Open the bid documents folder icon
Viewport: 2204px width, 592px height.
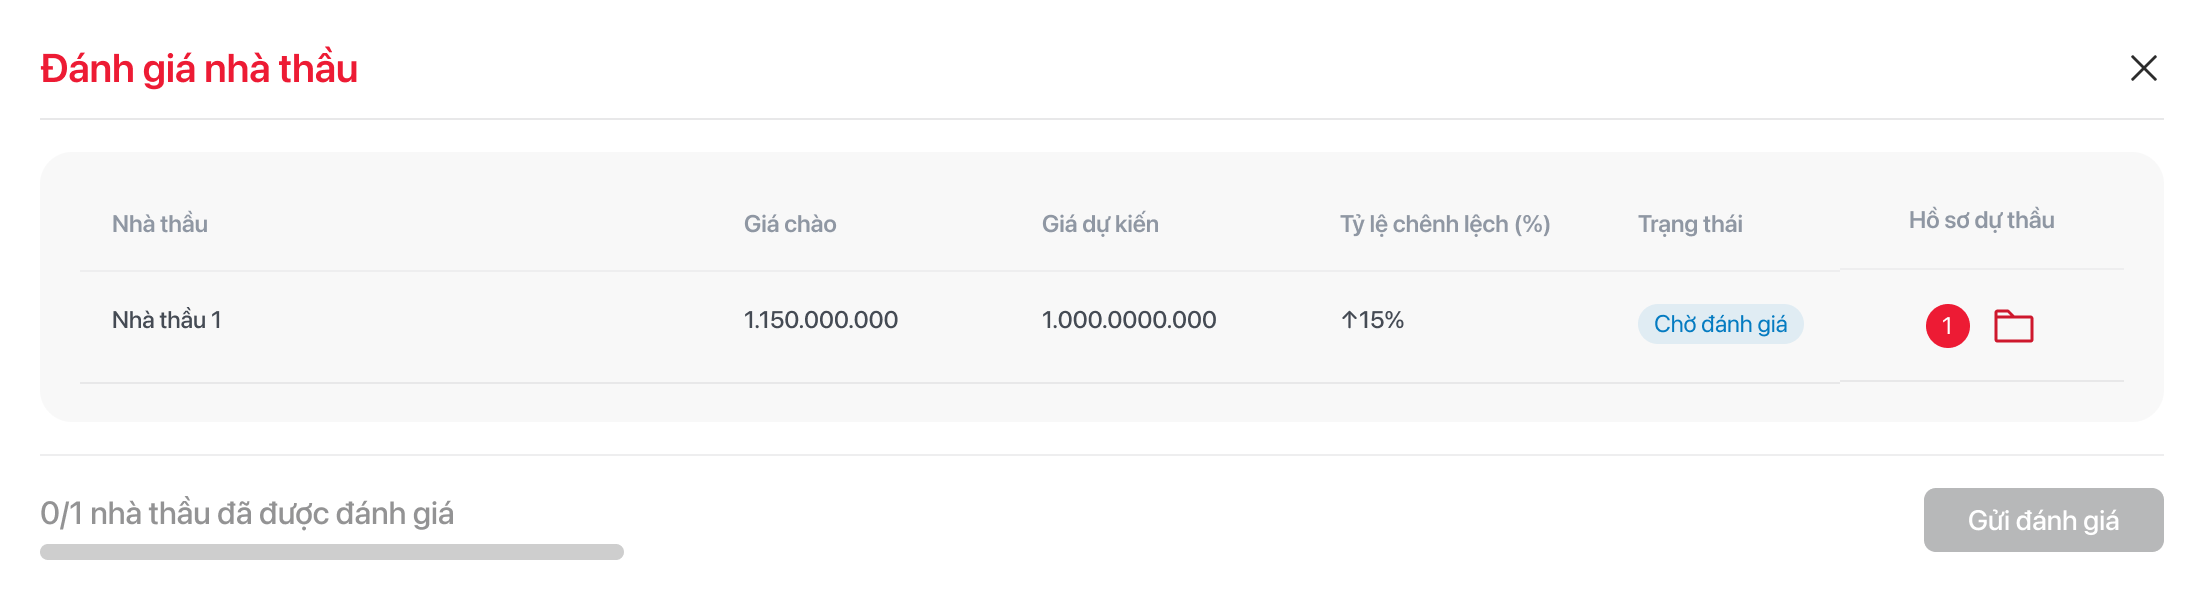coord(2013,326)
